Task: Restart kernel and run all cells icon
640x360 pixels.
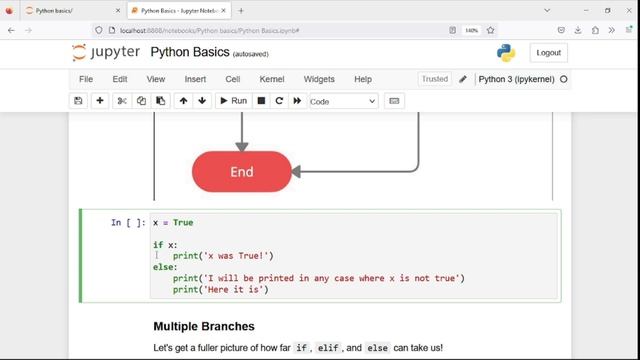Action: [x=297, y=101]
